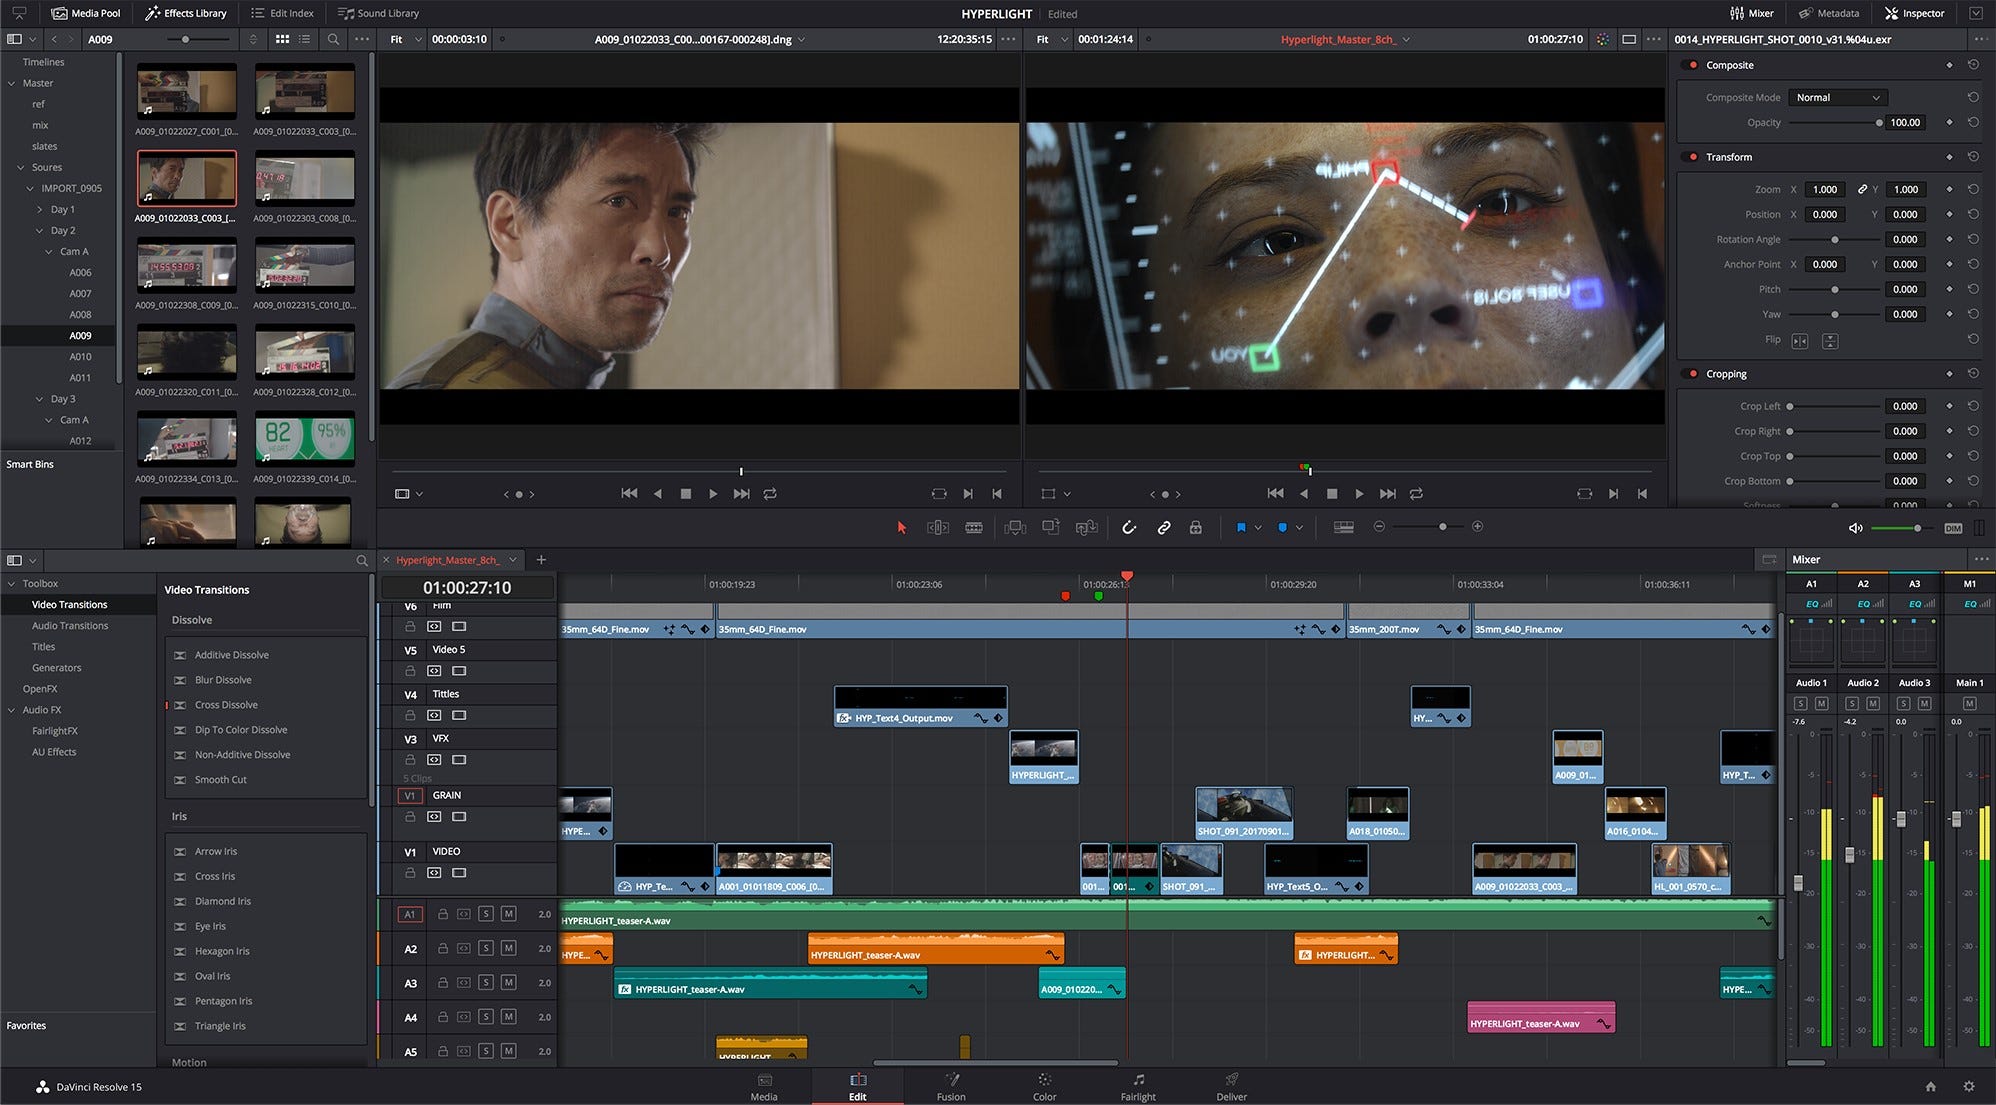Open the flag color dropdown
The image size is (1996, 1105).
click(x=1259, y=527)
